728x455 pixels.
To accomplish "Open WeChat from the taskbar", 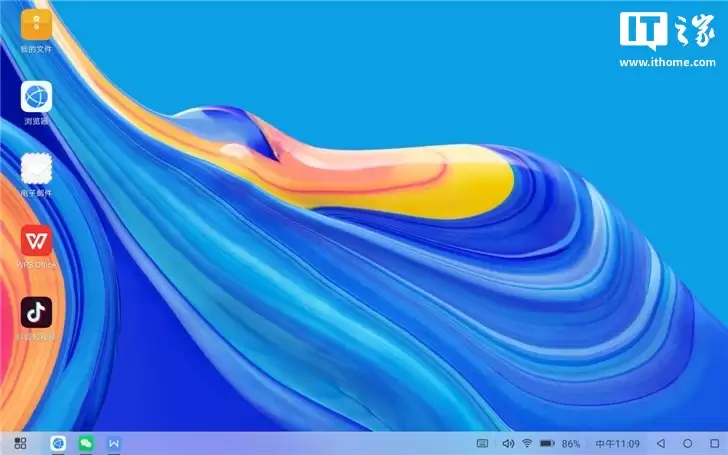I will point(86,443).
